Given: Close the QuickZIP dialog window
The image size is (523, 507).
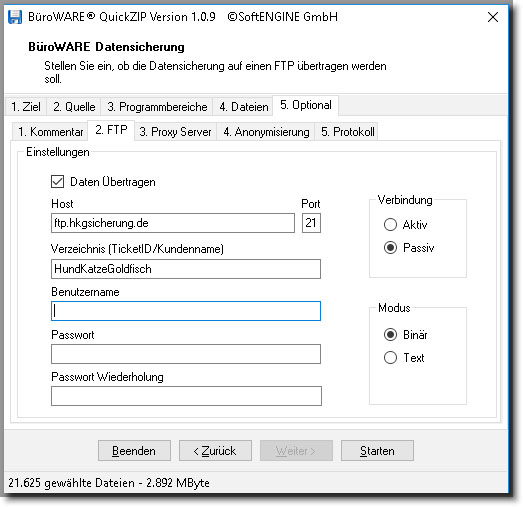Looking at the screenshot, I should [493, 17].
